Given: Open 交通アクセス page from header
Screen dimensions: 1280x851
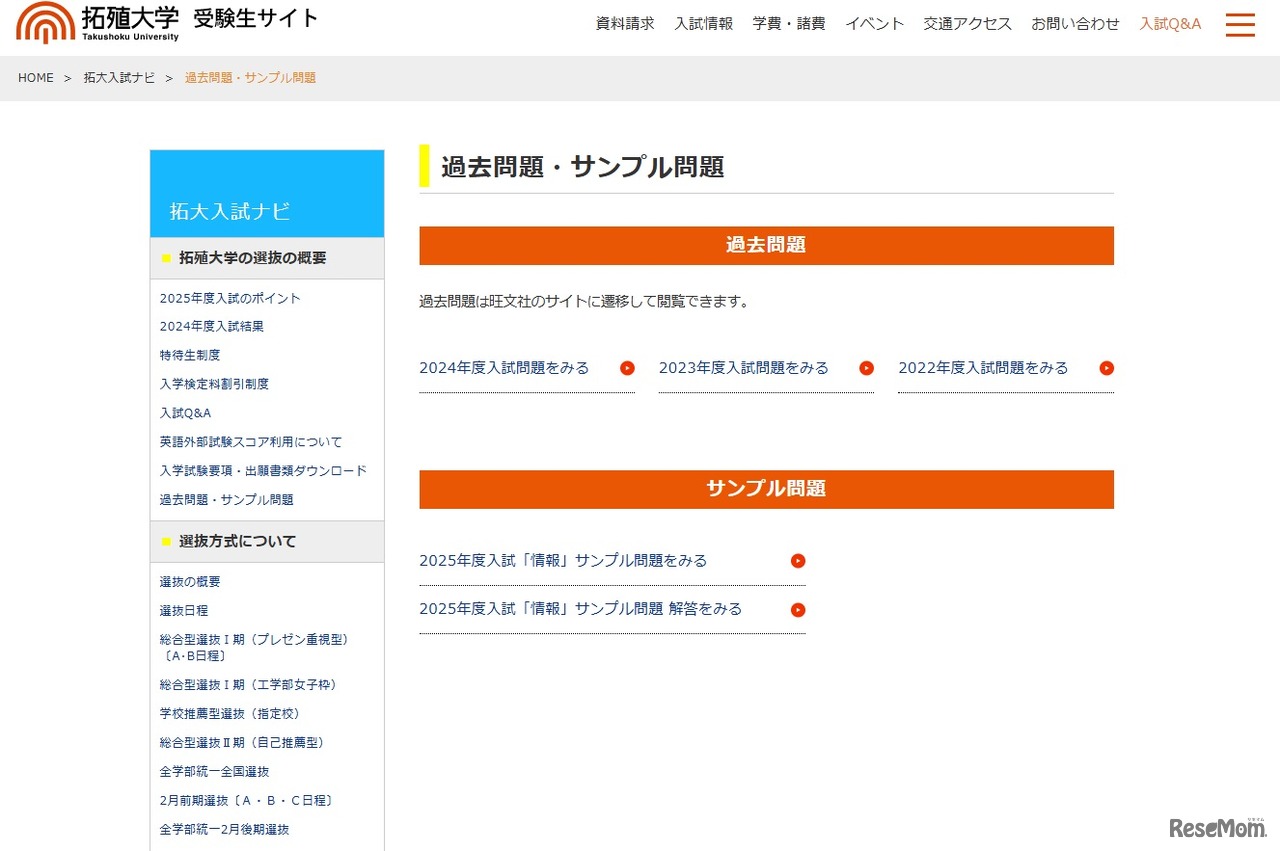Looking at the screenshot, I should pyautogui.click(x=967, y=24).
